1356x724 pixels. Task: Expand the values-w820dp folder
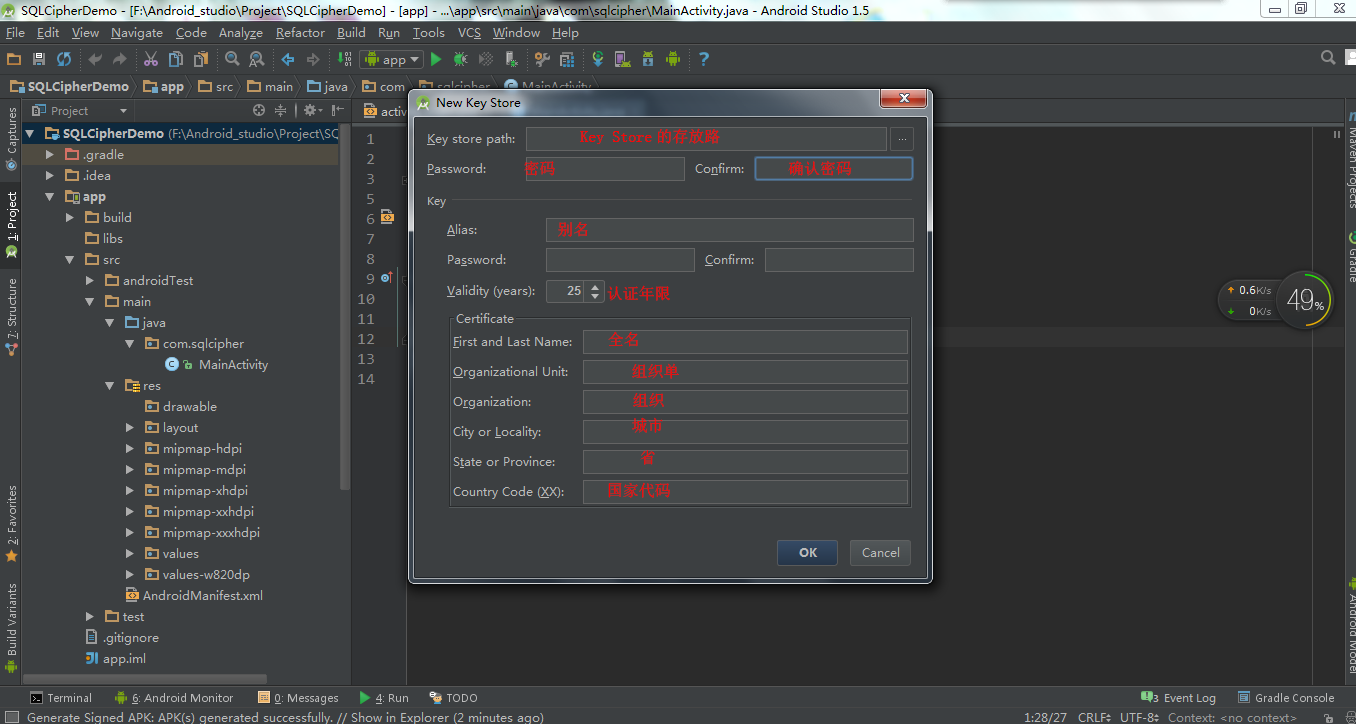coord(130,575)
